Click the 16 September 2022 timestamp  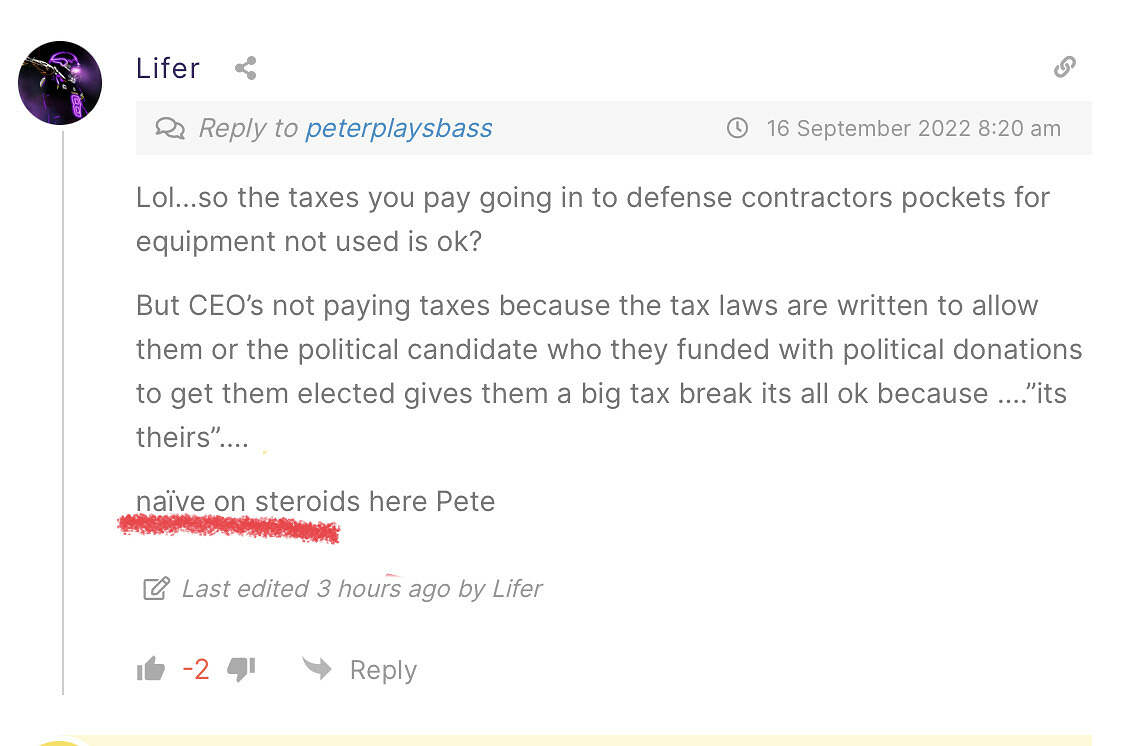913,128
